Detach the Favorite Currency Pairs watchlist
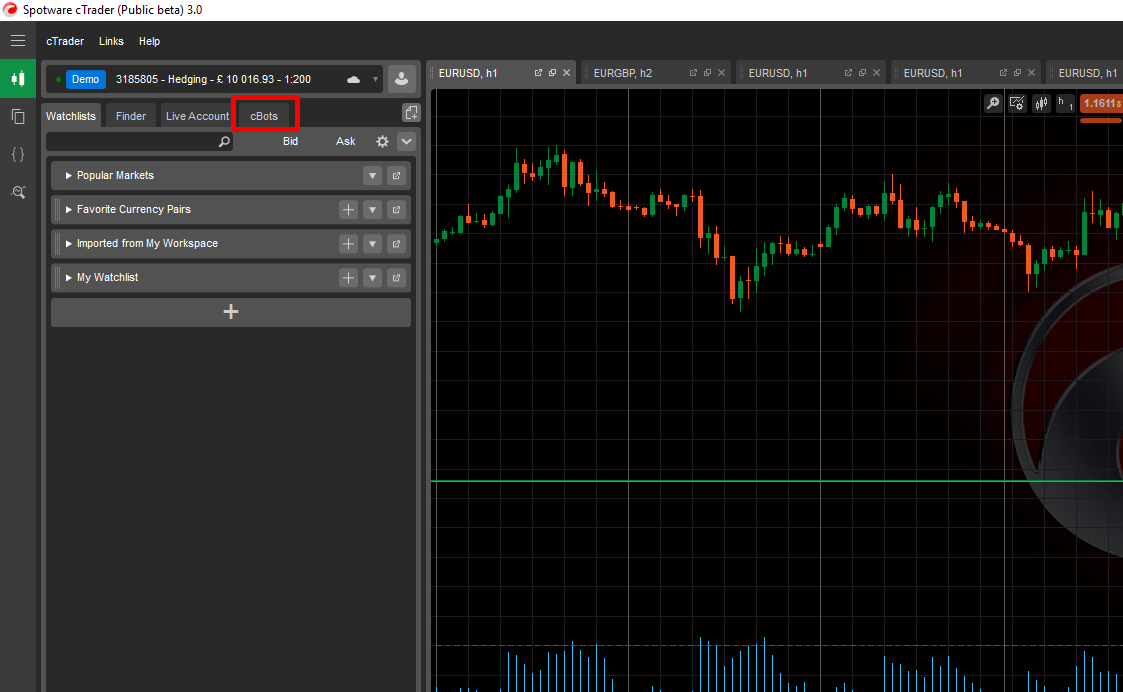 click(396, 209)
